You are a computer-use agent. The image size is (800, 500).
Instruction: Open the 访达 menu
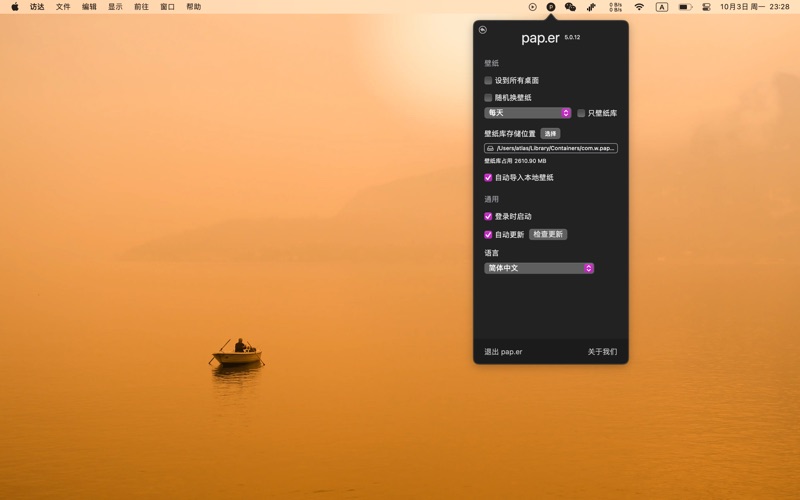pos(37,7)
